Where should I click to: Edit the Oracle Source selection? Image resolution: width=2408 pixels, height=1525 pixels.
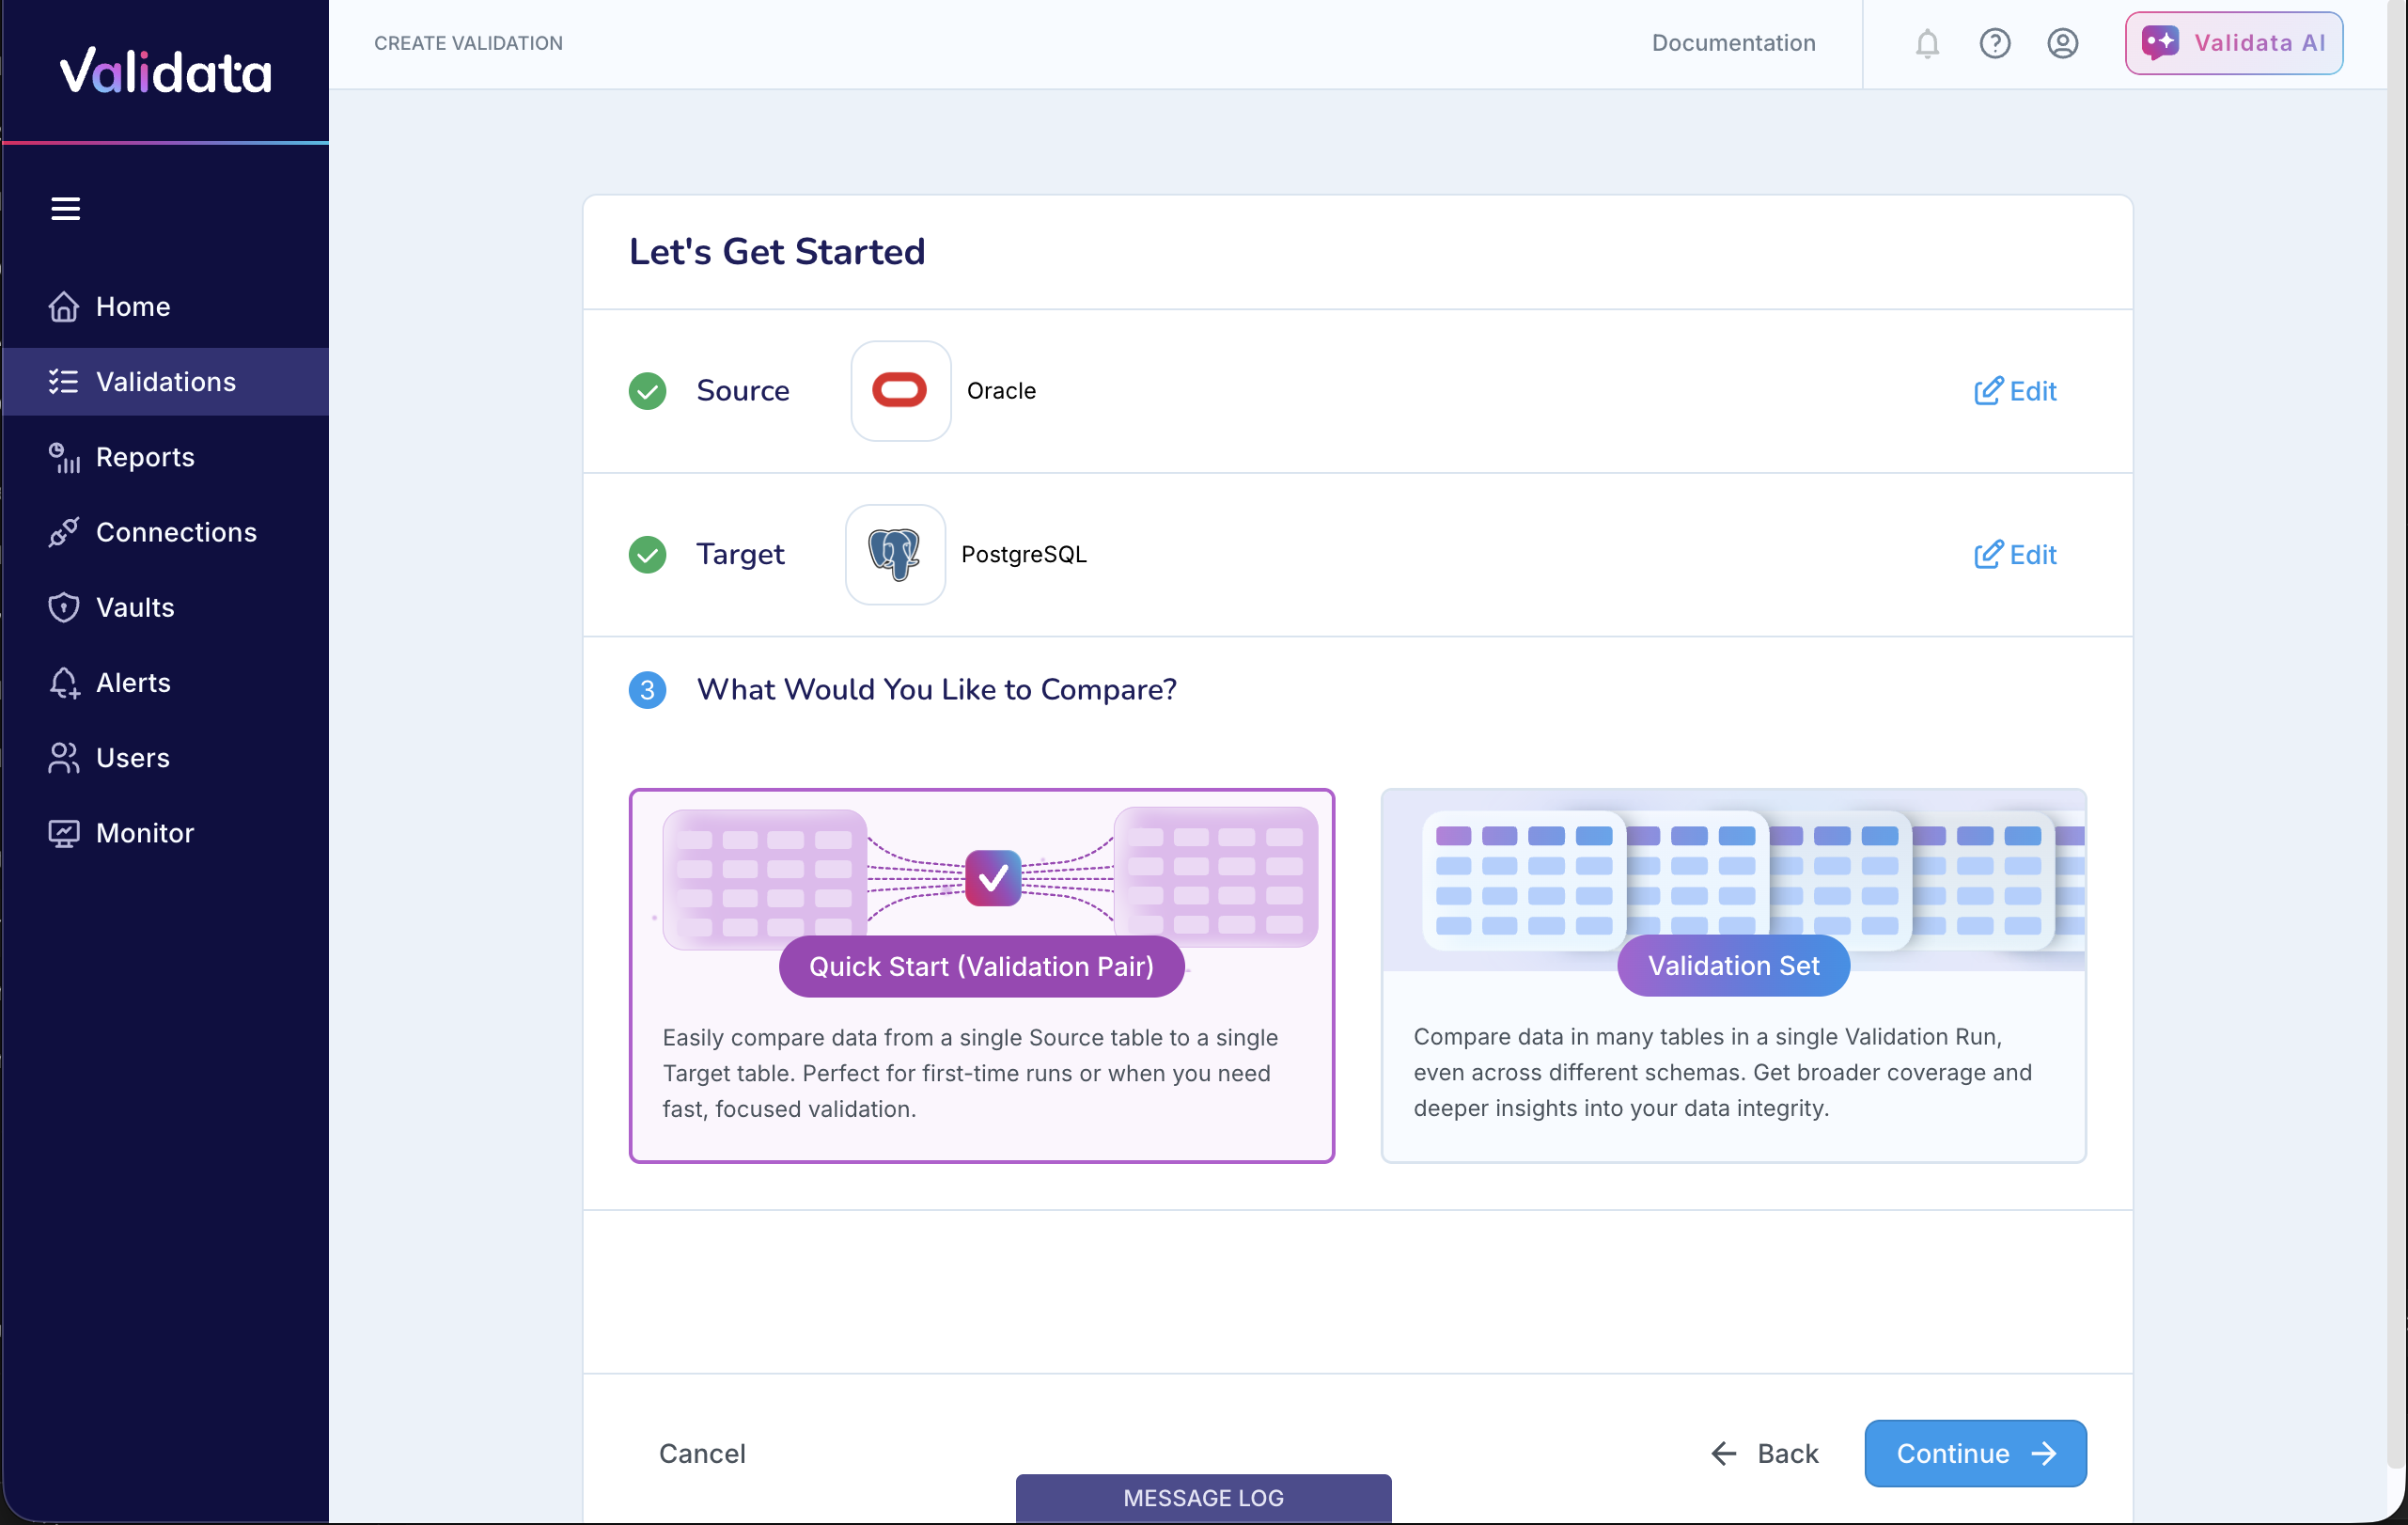pos(2015,391)
